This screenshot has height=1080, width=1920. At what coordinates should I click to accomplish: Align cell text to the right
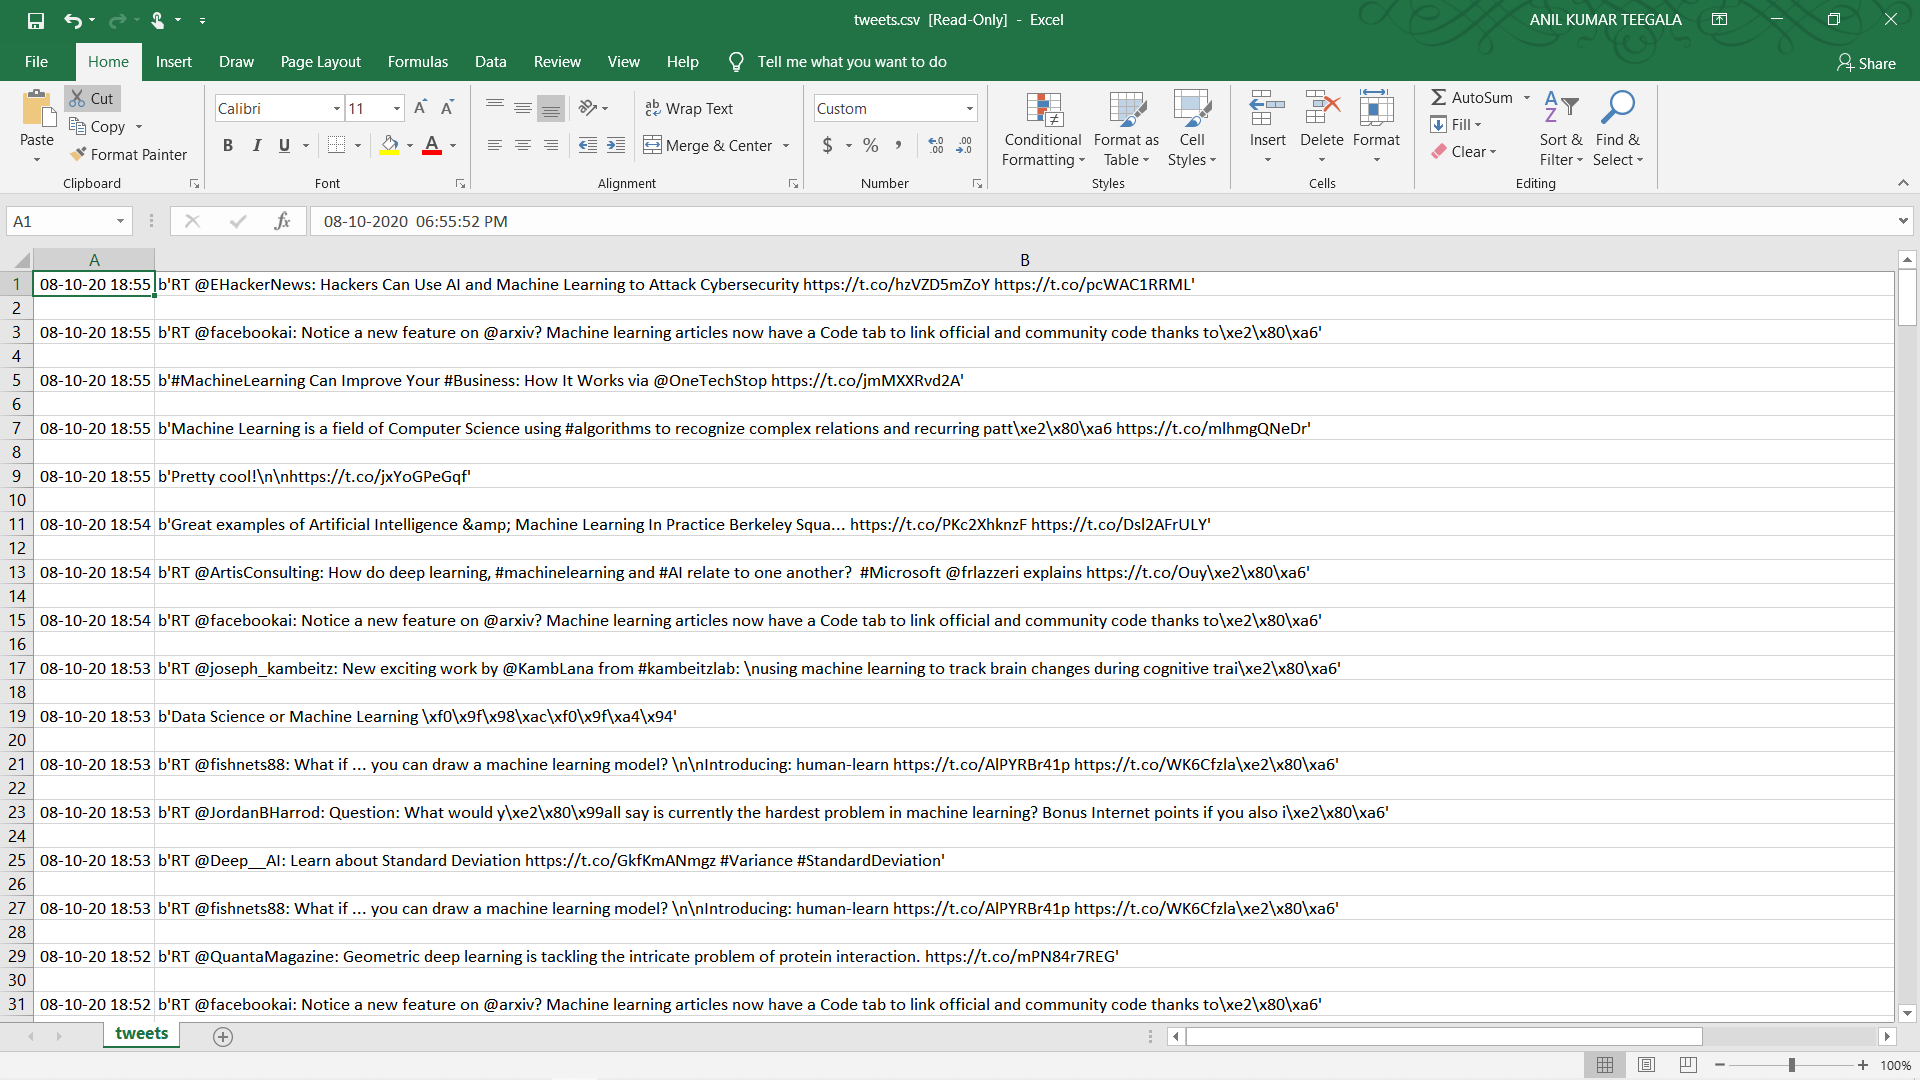pyautogui.click(x=550, y=145)
